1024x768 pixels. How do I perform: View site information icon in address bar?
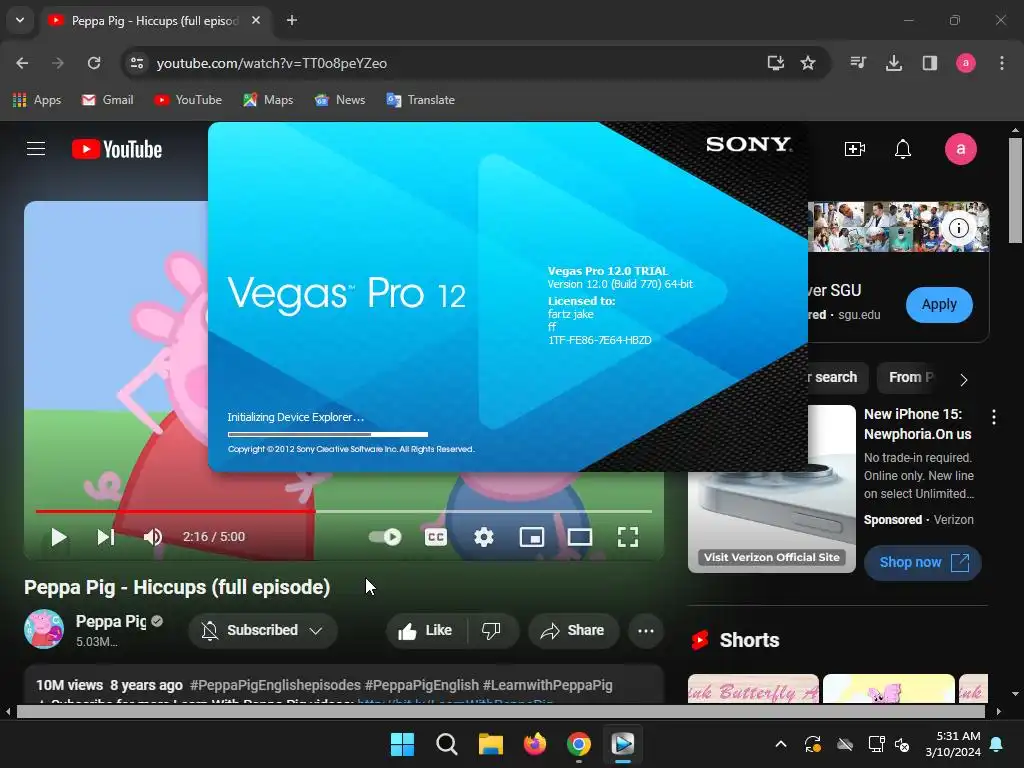pos(137,63)
